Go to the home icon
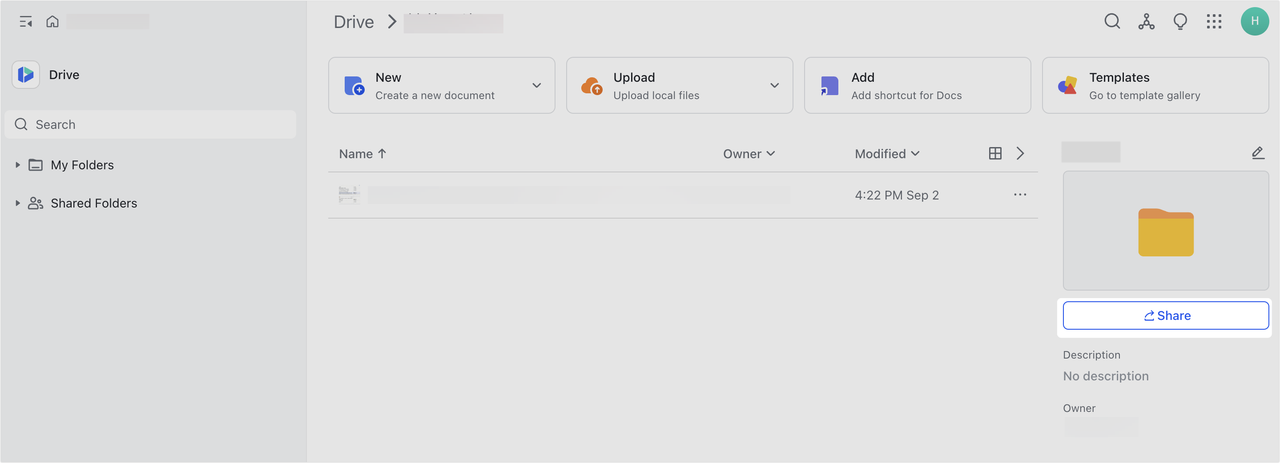1280x463 pixels. tap(53, 21)
